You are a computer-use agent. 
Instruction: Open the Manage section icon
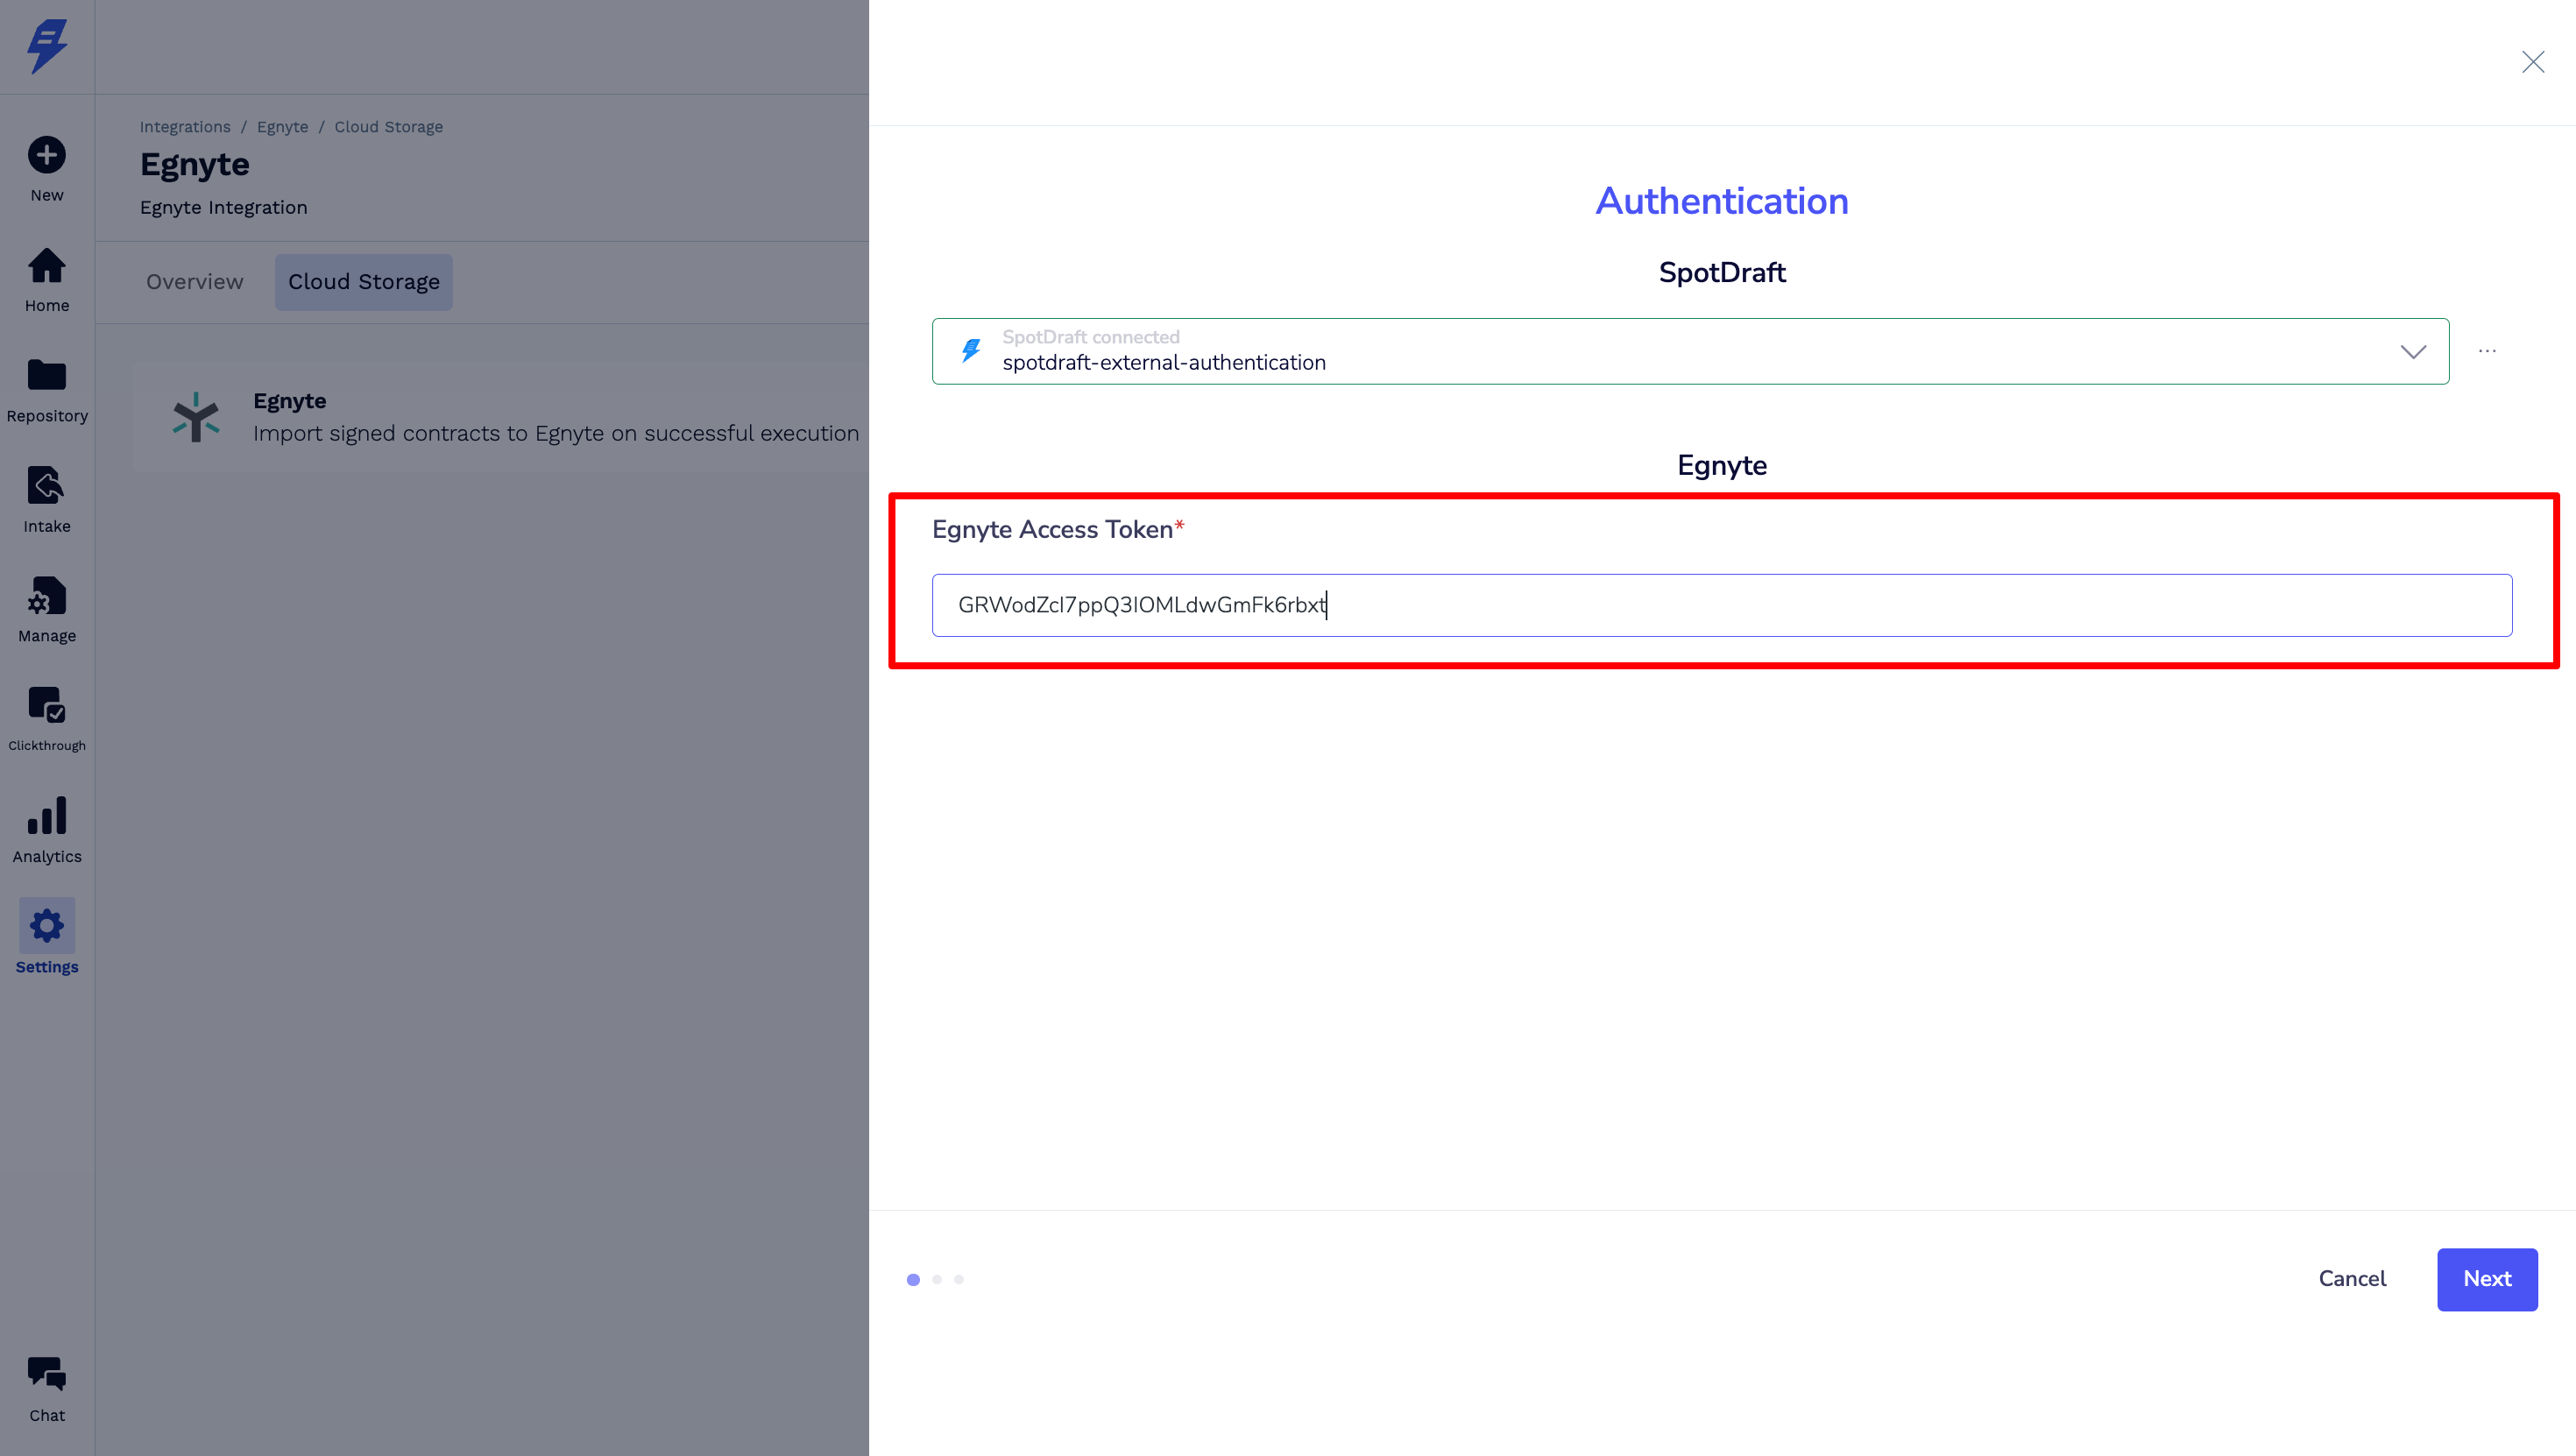tap(47, 597)
